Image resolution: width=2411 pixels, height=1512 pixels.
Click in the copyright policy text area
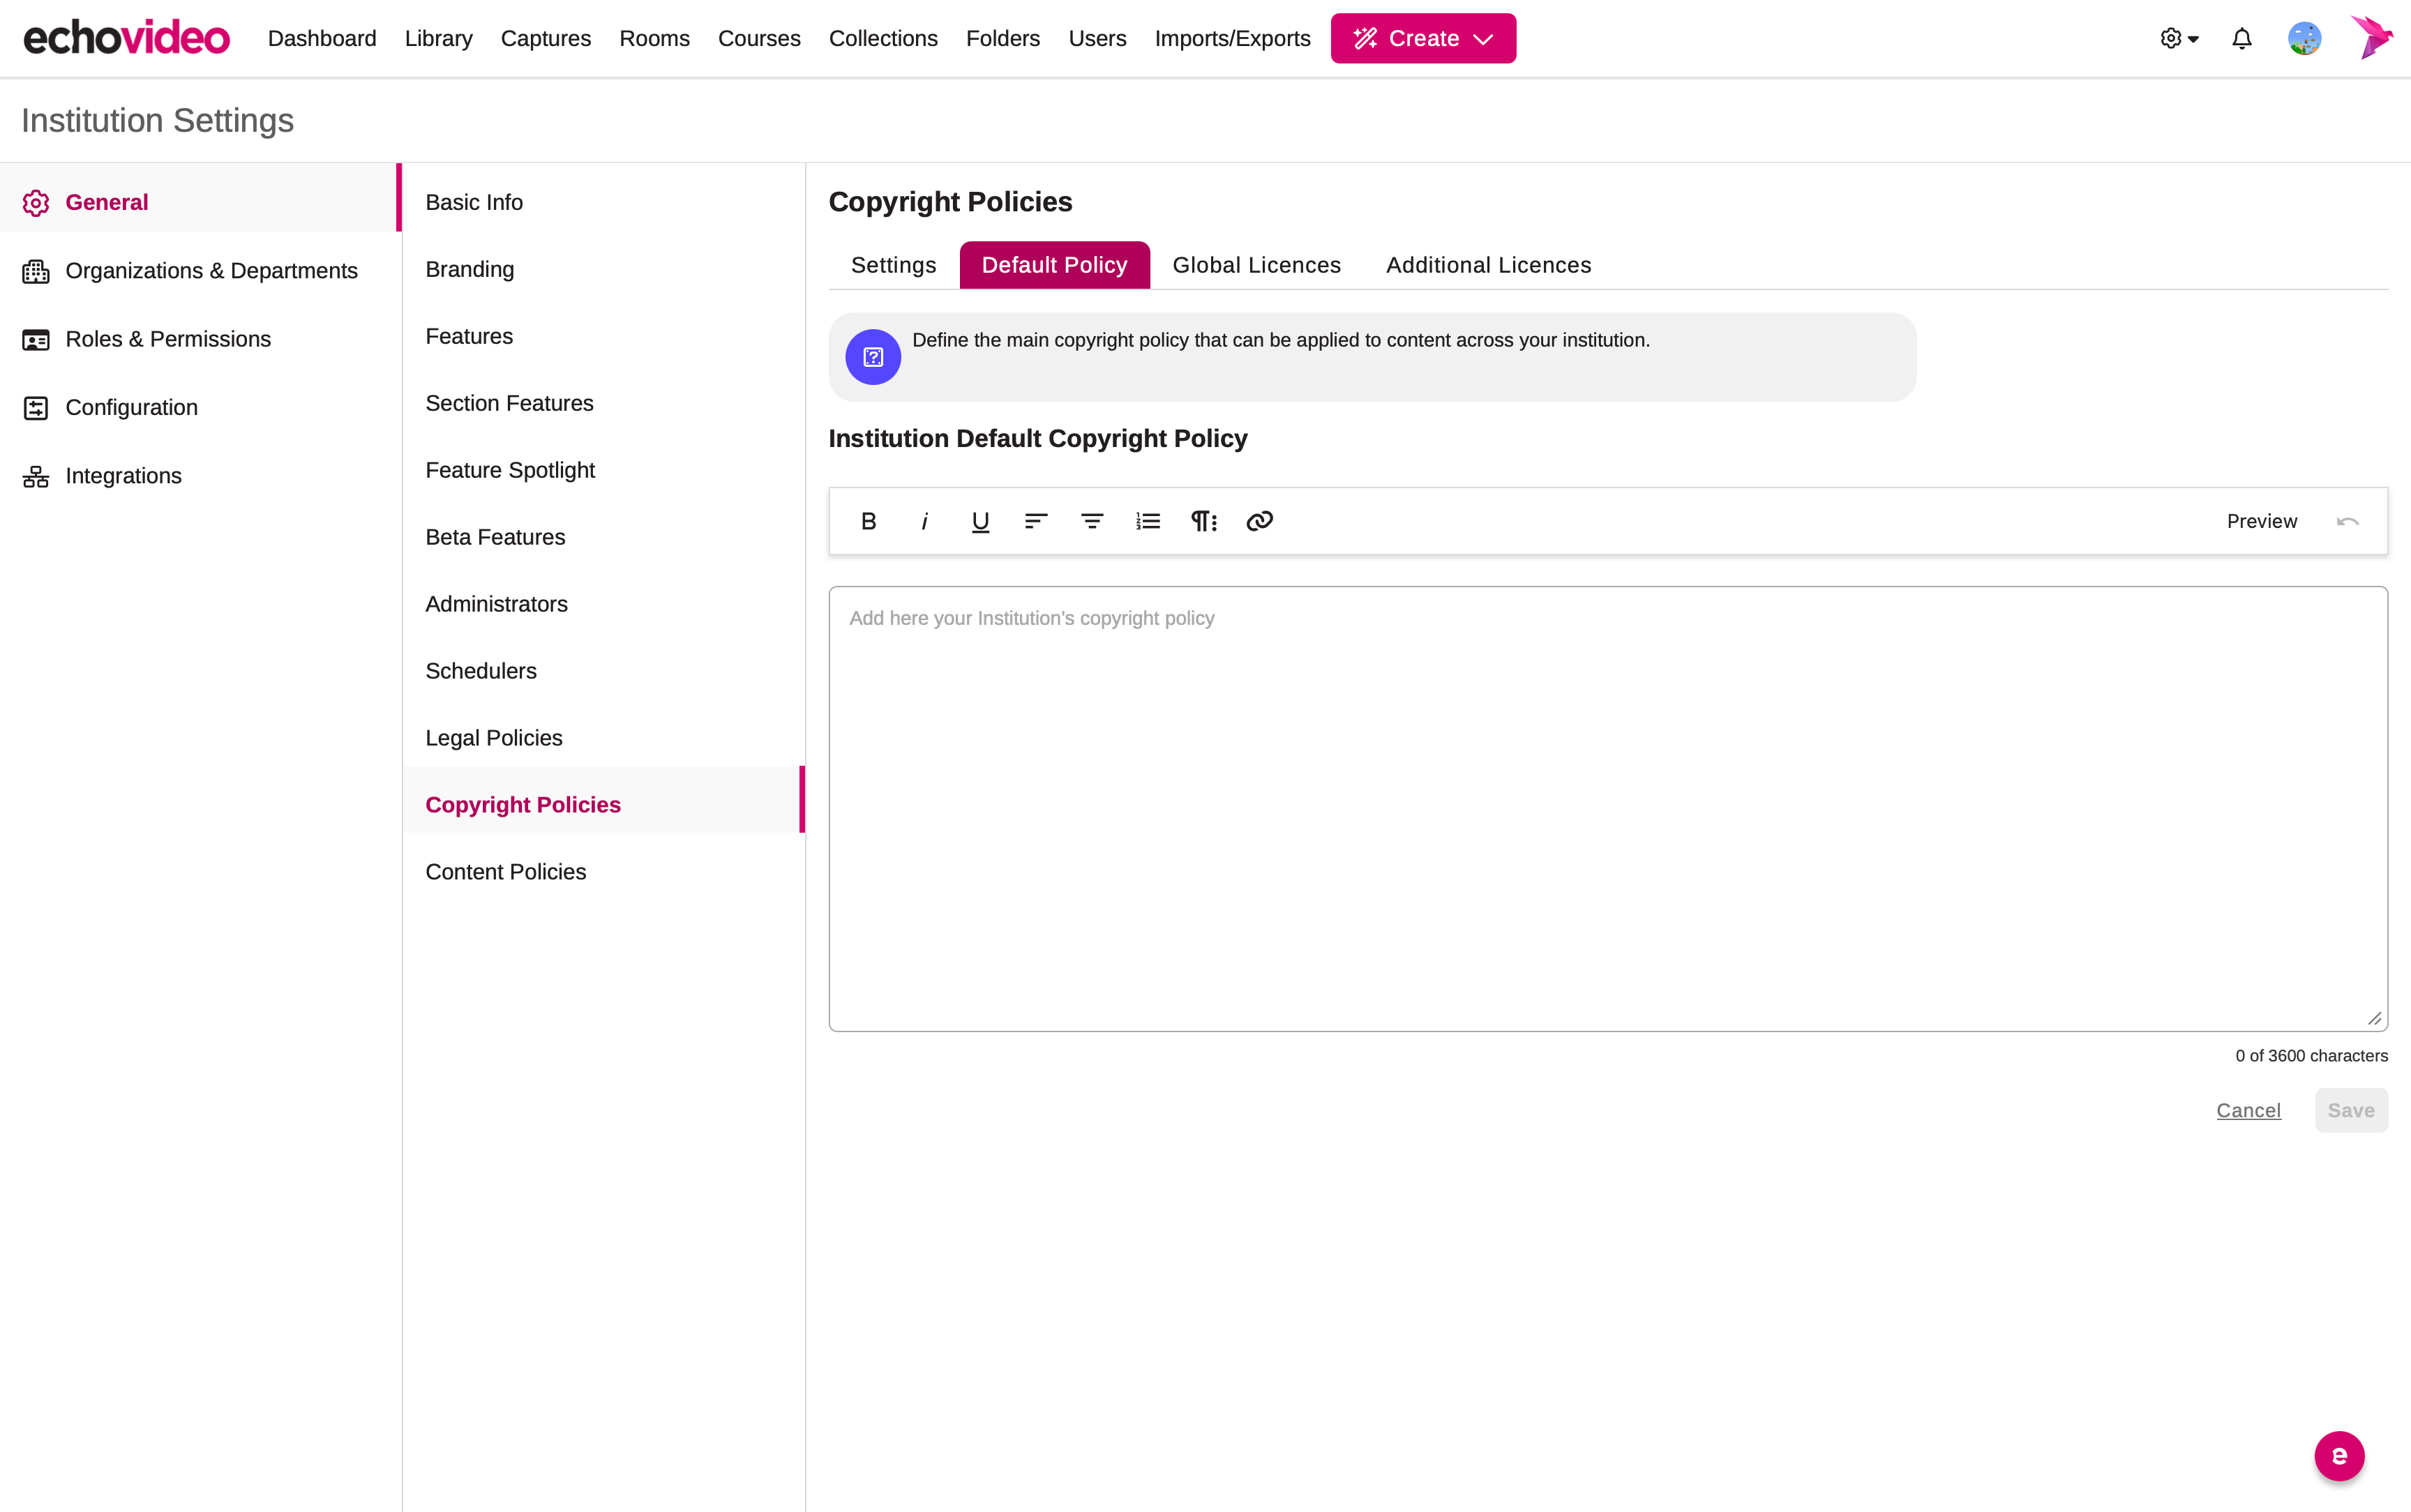tap(1608, 809)
